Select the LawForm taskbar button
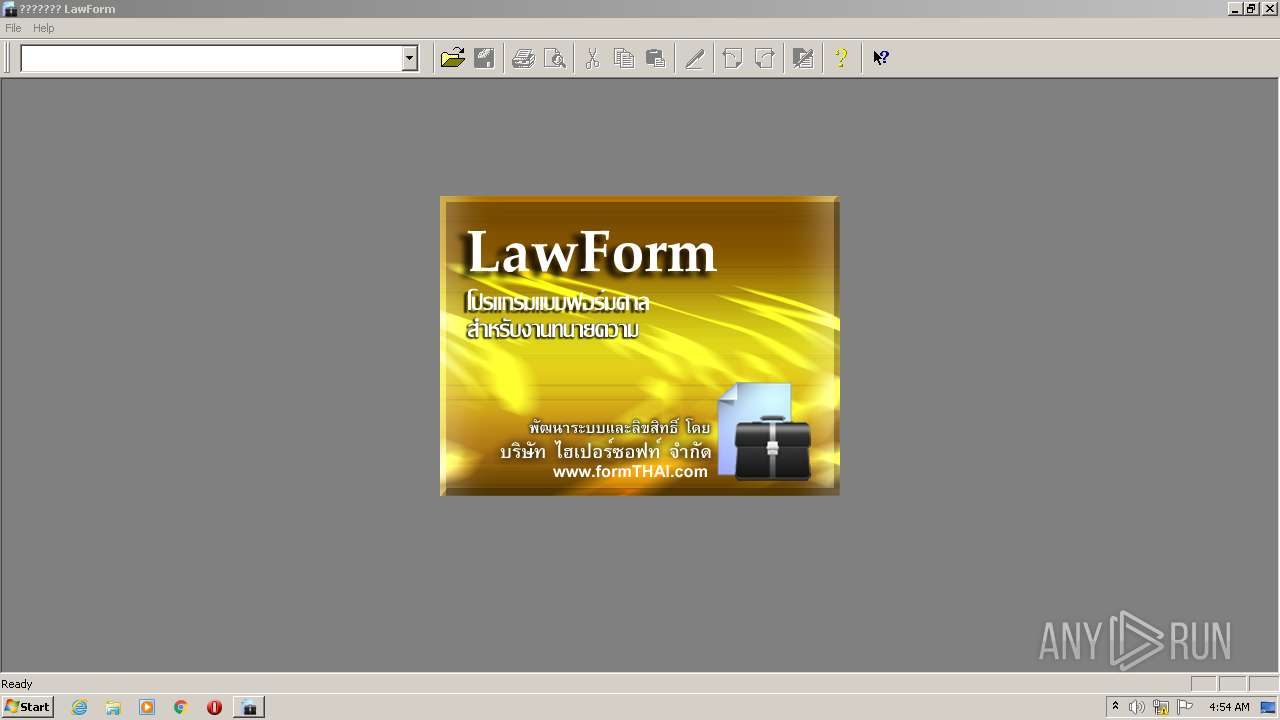Image resolution: width=1280 pixels, height=720 pixels. 249,707
